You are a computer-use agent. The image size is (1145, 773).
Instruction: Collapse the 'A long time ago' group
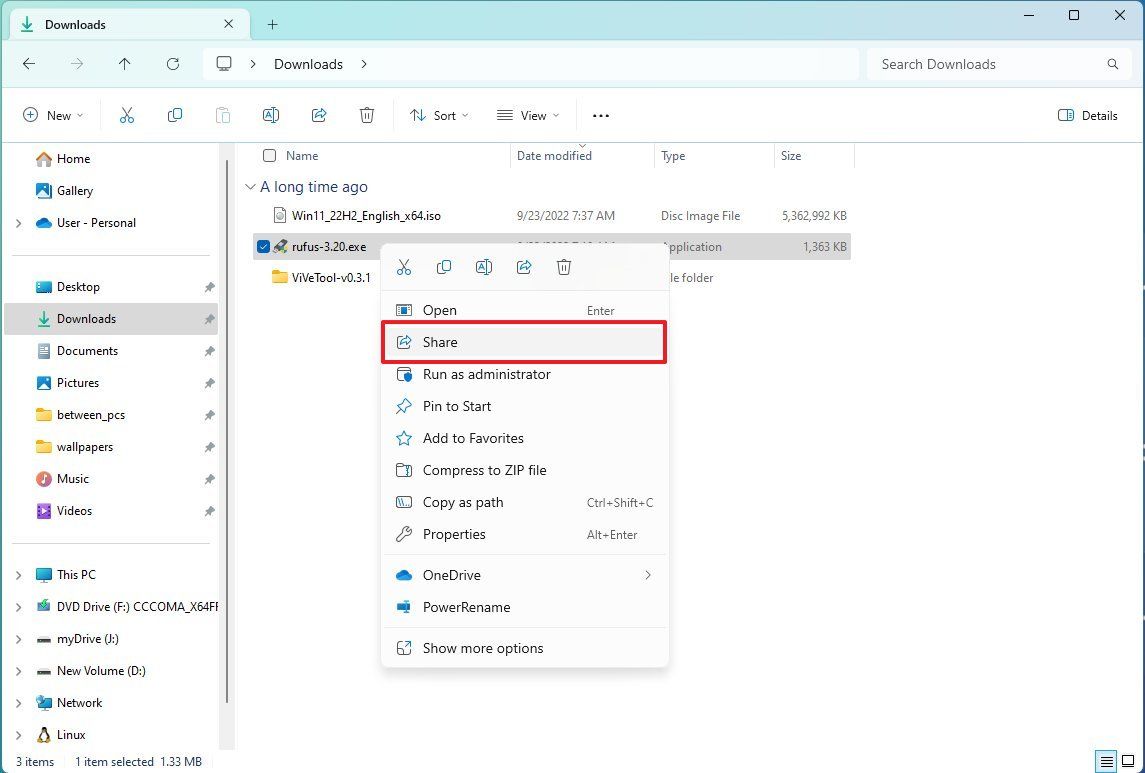(x=249, y=187)
